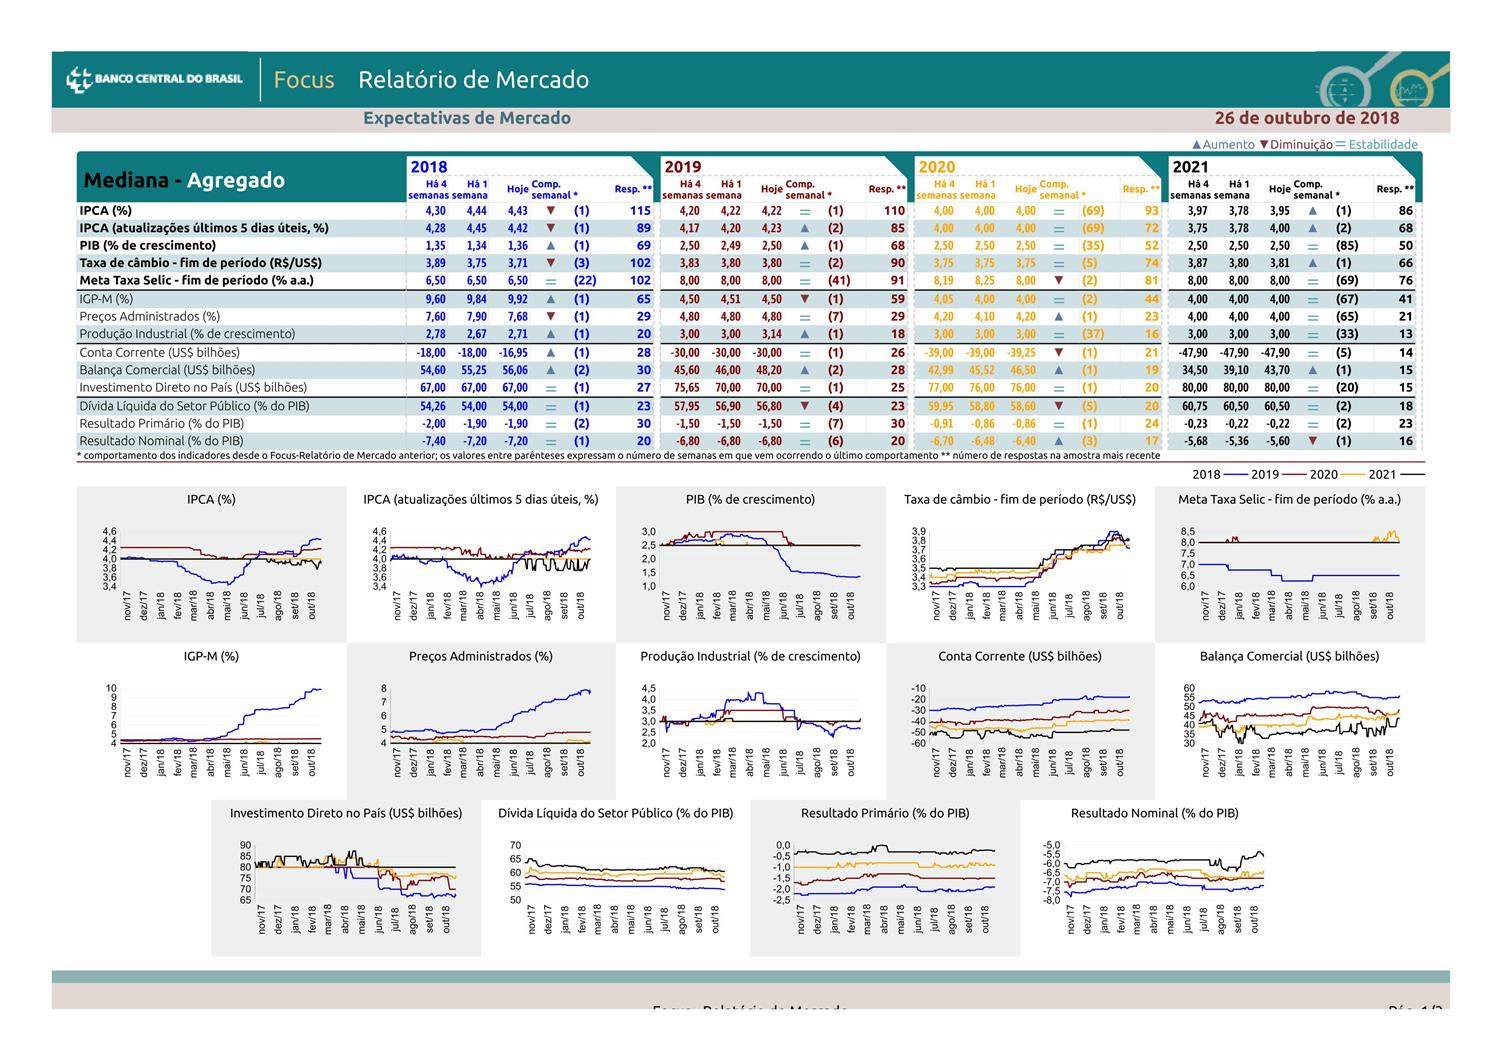
Task: Click the "PIB (% de crescimento)" row label
Action: coord(148,246)
